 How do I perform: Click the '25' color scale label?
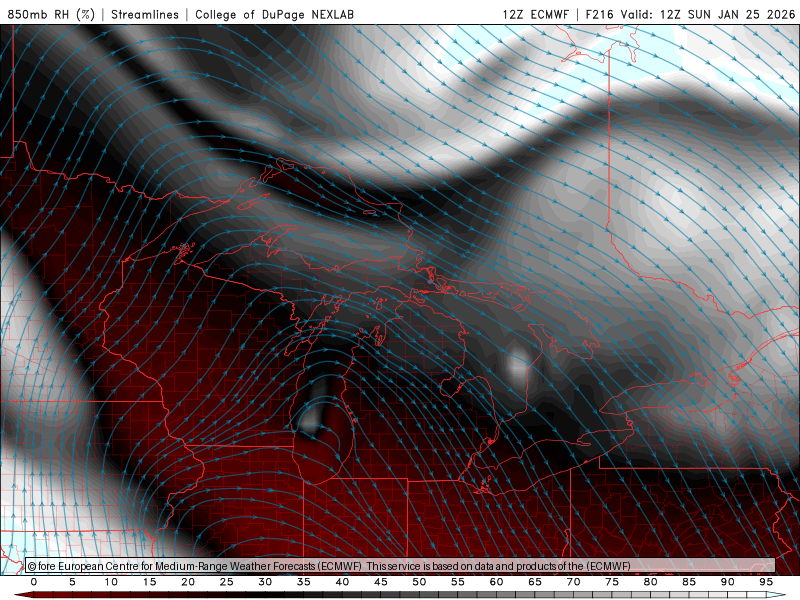point(227,582)
